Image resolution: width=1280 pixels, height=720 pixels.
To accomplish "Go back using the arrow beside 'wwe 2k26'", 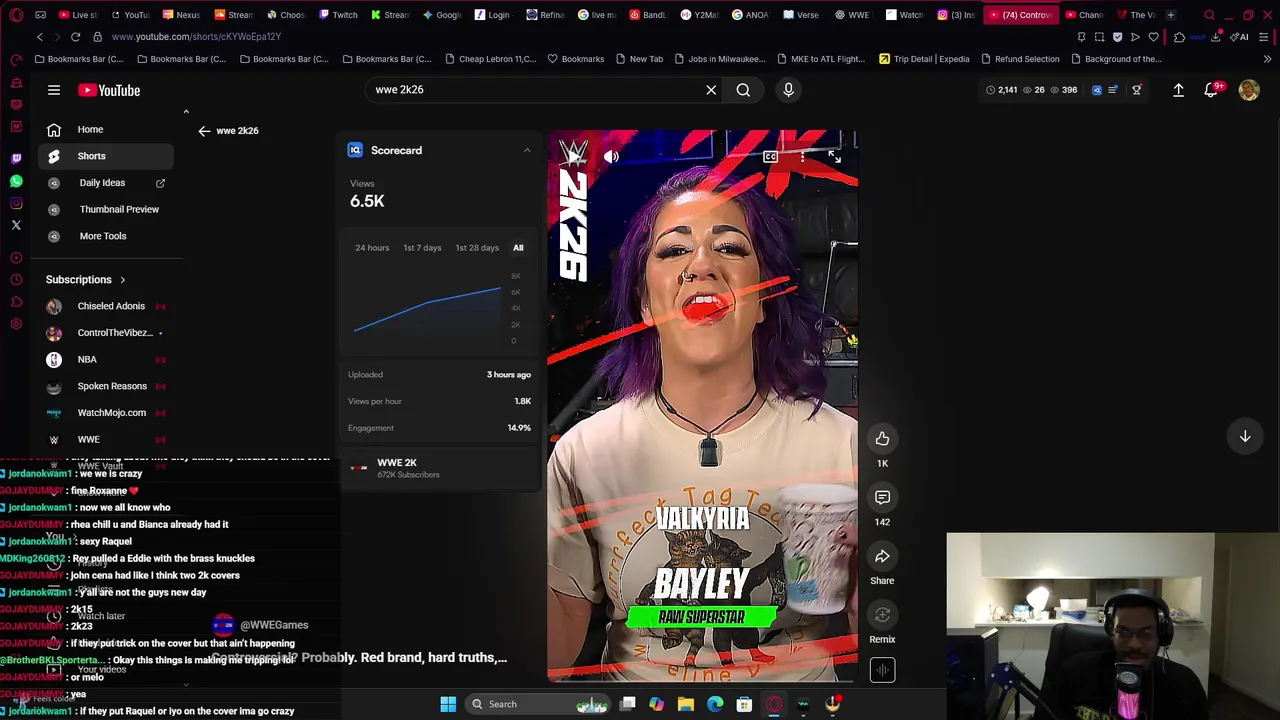I will pyautogui.click(x=204, y=131).
